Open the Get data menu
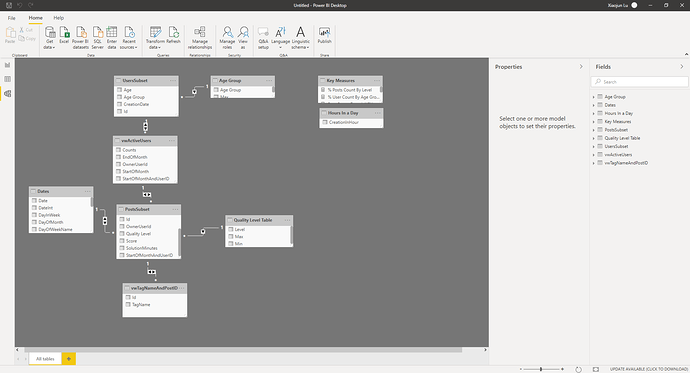 (50, 38)
